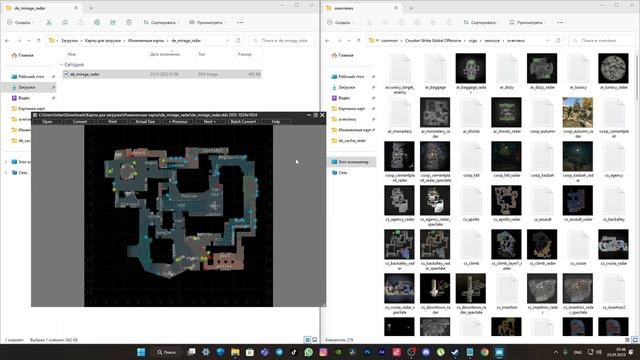Viewport: 640px width, 360px height.
Task: Click Open in the DDS viewer menu
Action: point(47,122)
